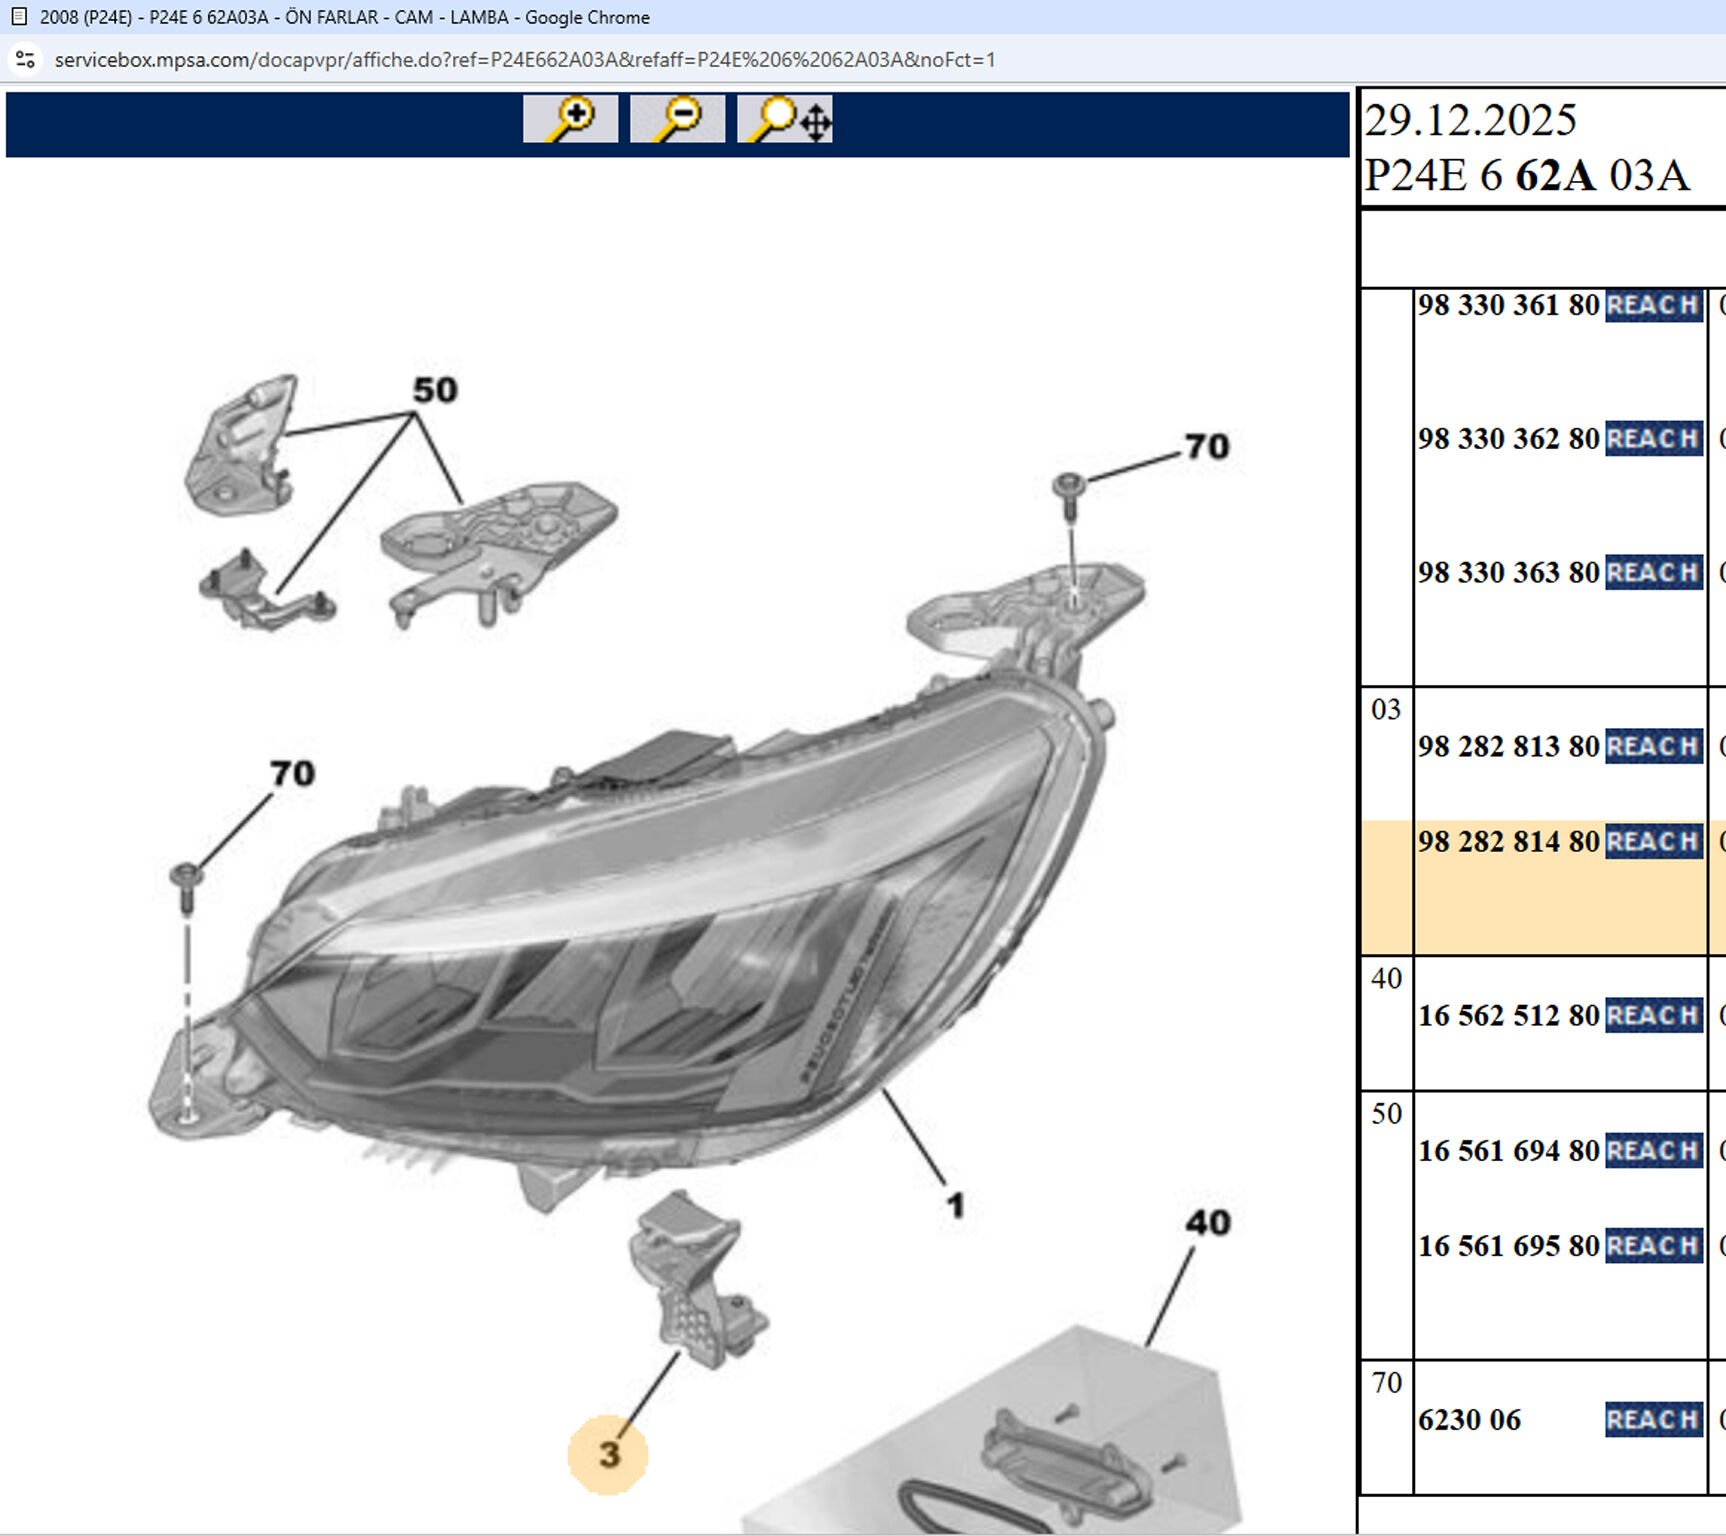Click the zoom in magnifier icon
This screenshot has height=1536, width=1726.
[570, 120]
